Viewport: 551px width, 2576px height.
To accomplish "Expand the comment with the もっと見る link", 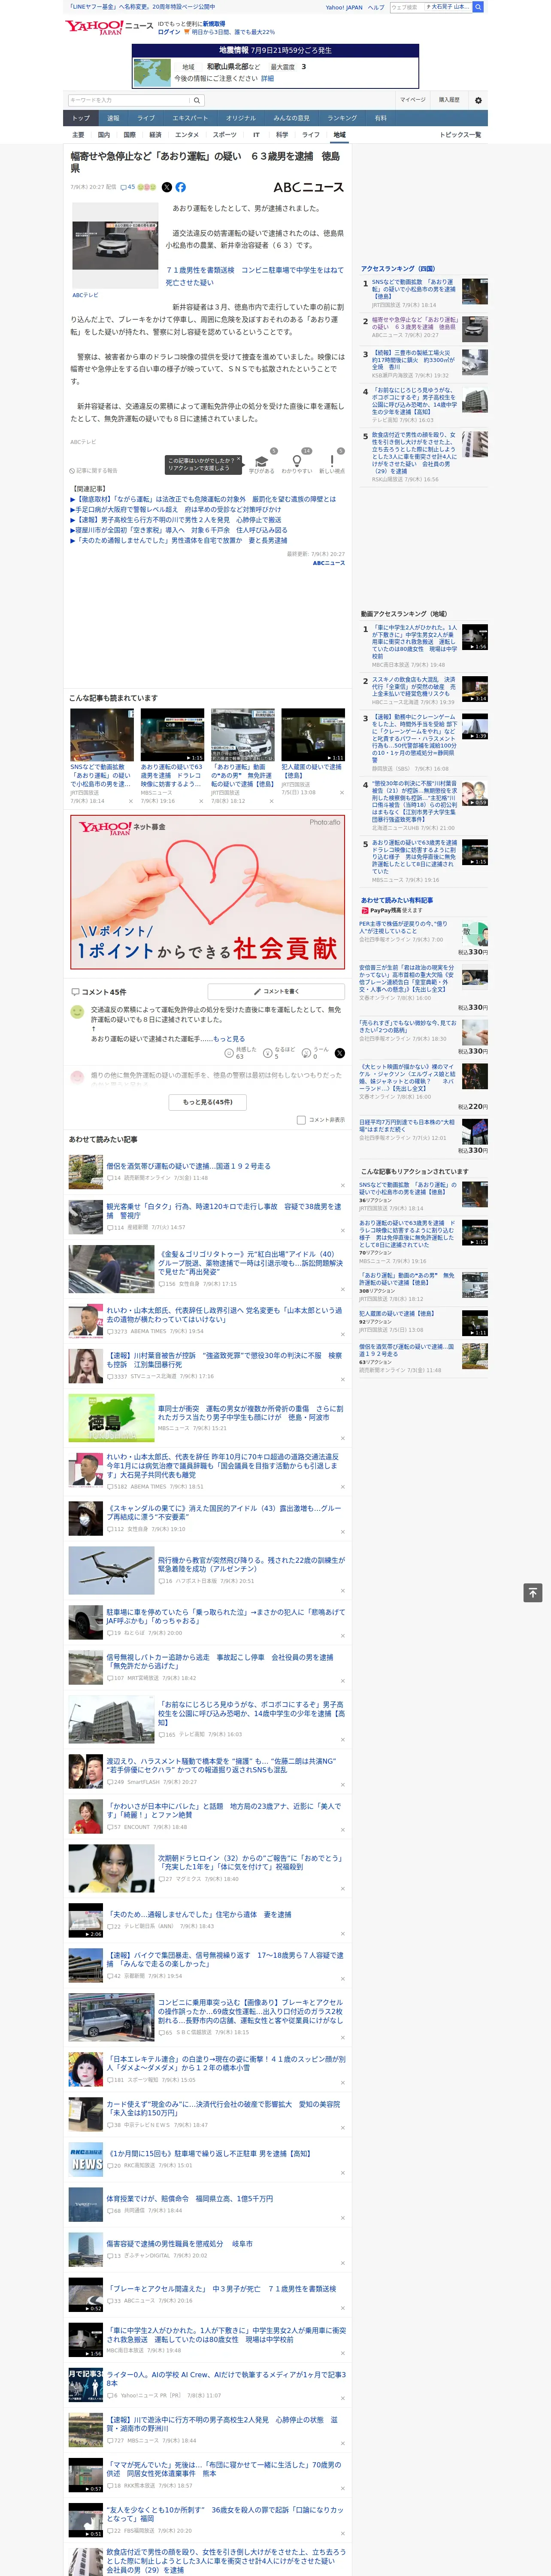I will tap(229, 1039).
